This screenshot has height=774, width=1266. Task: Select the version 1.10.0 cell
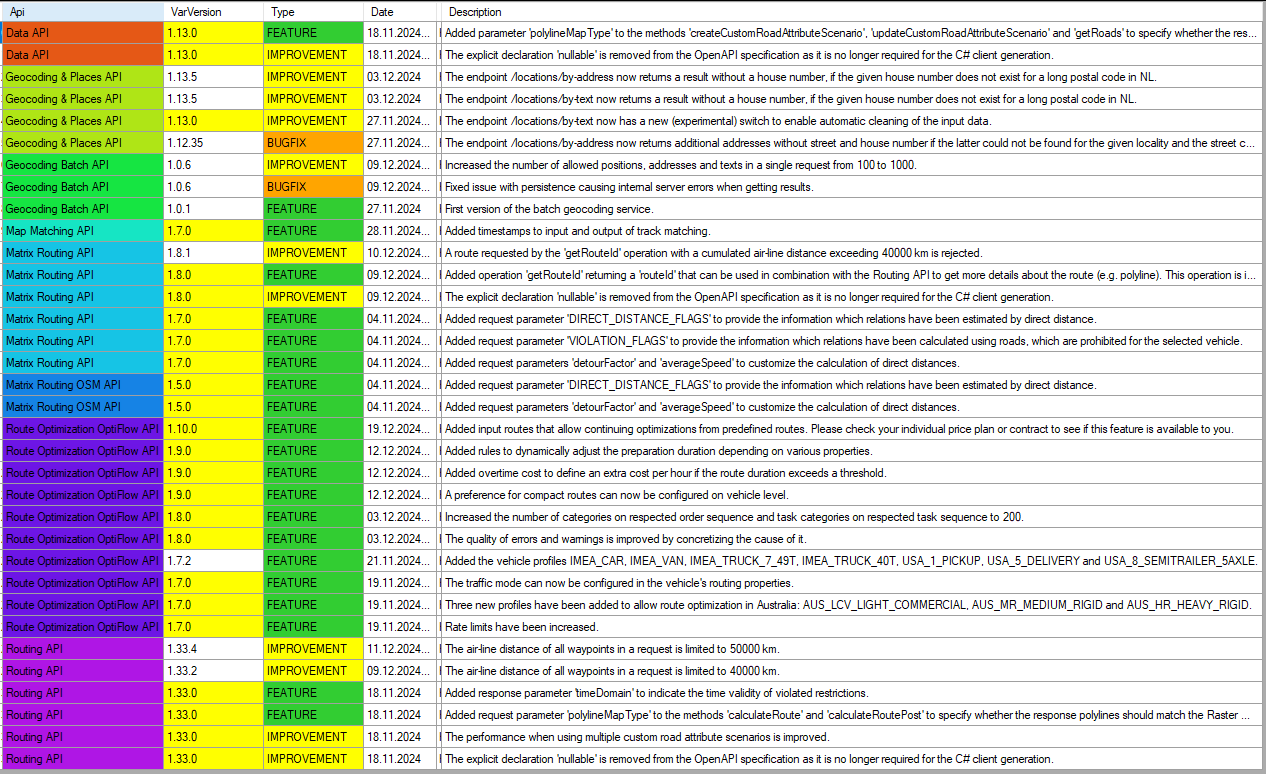[x=213, y=429]
